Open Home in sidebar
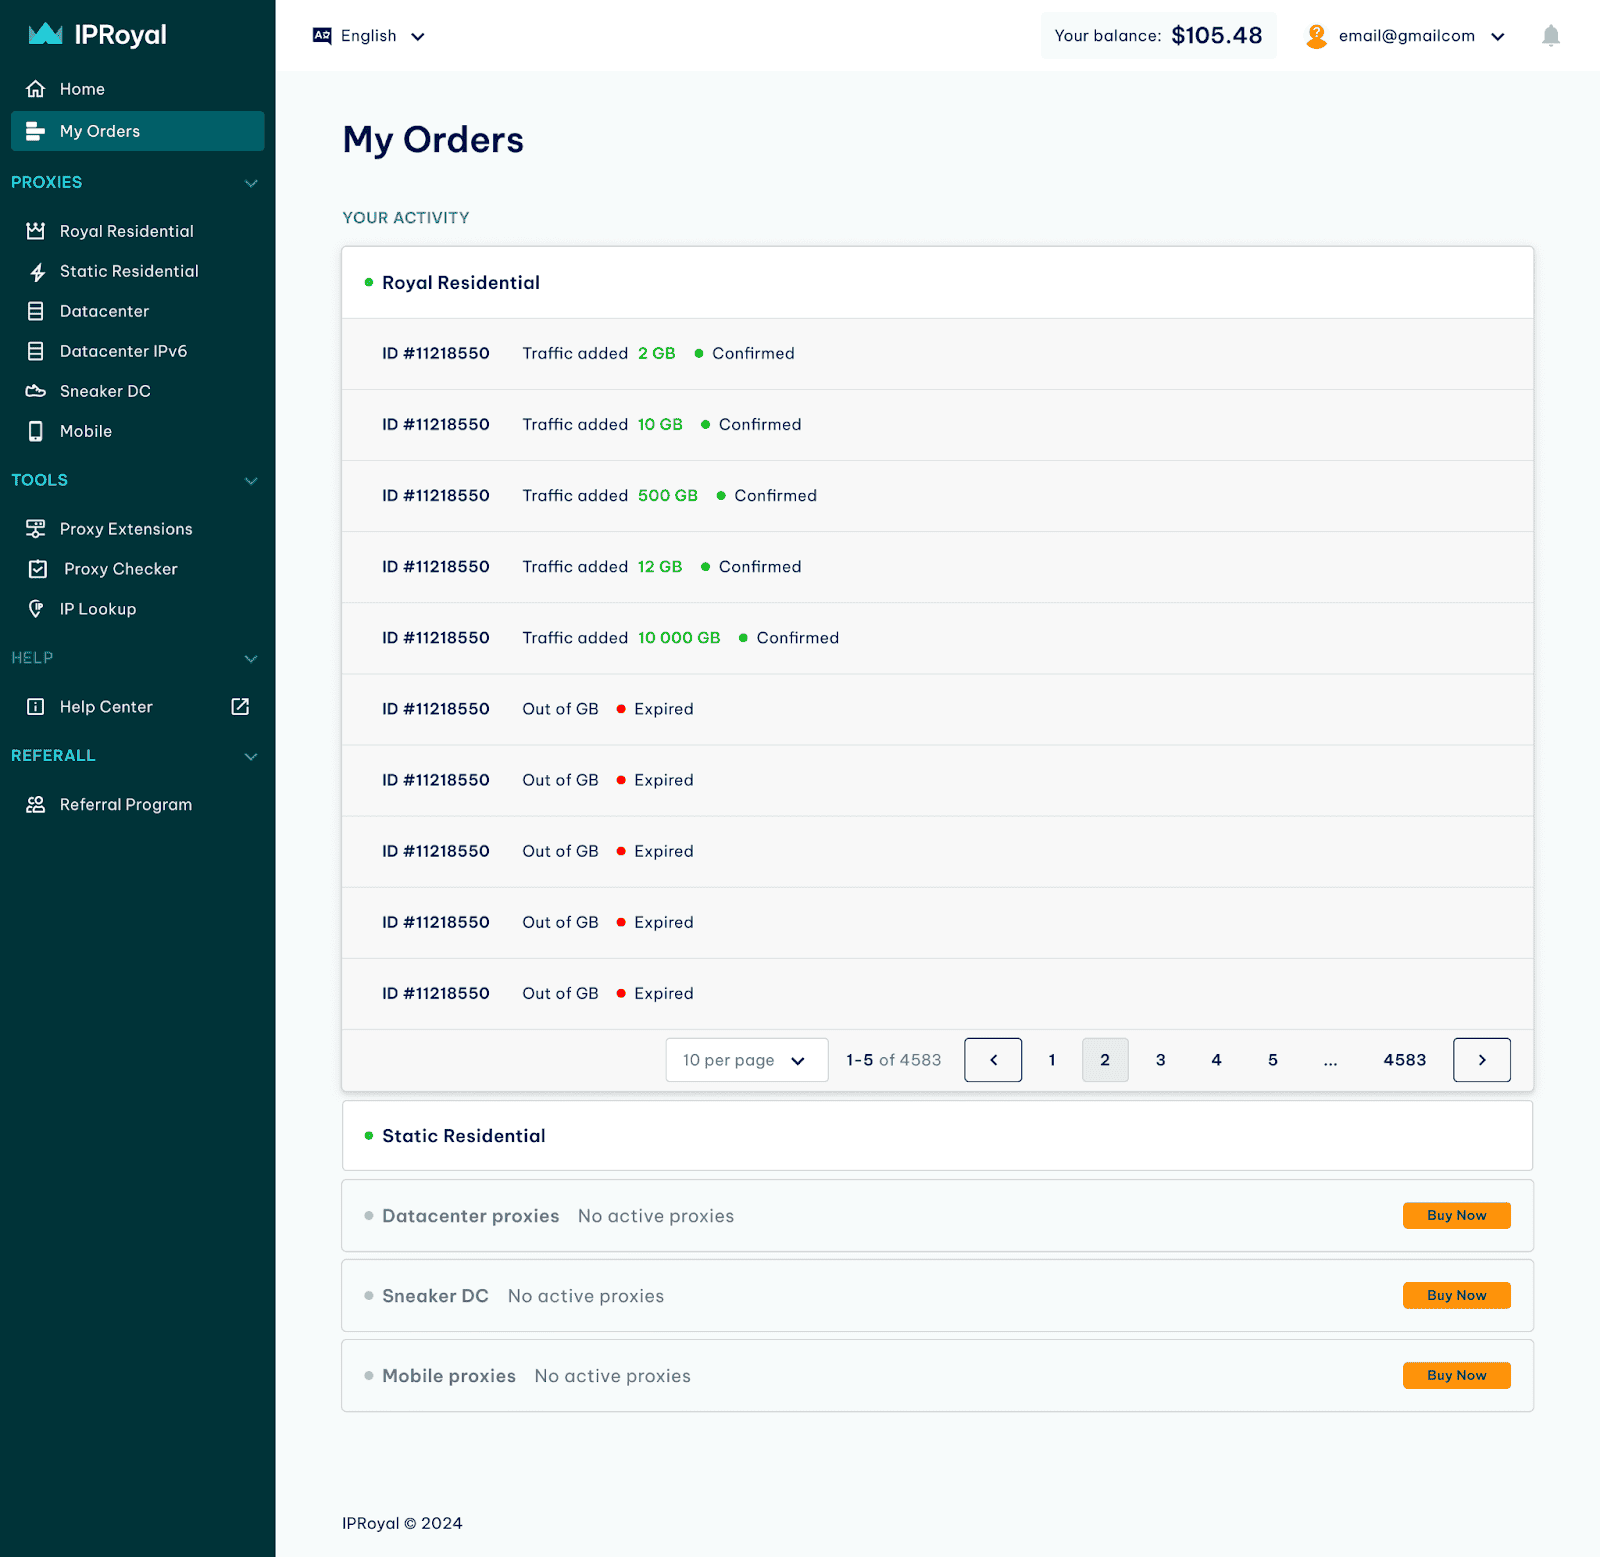 (138, 89)
